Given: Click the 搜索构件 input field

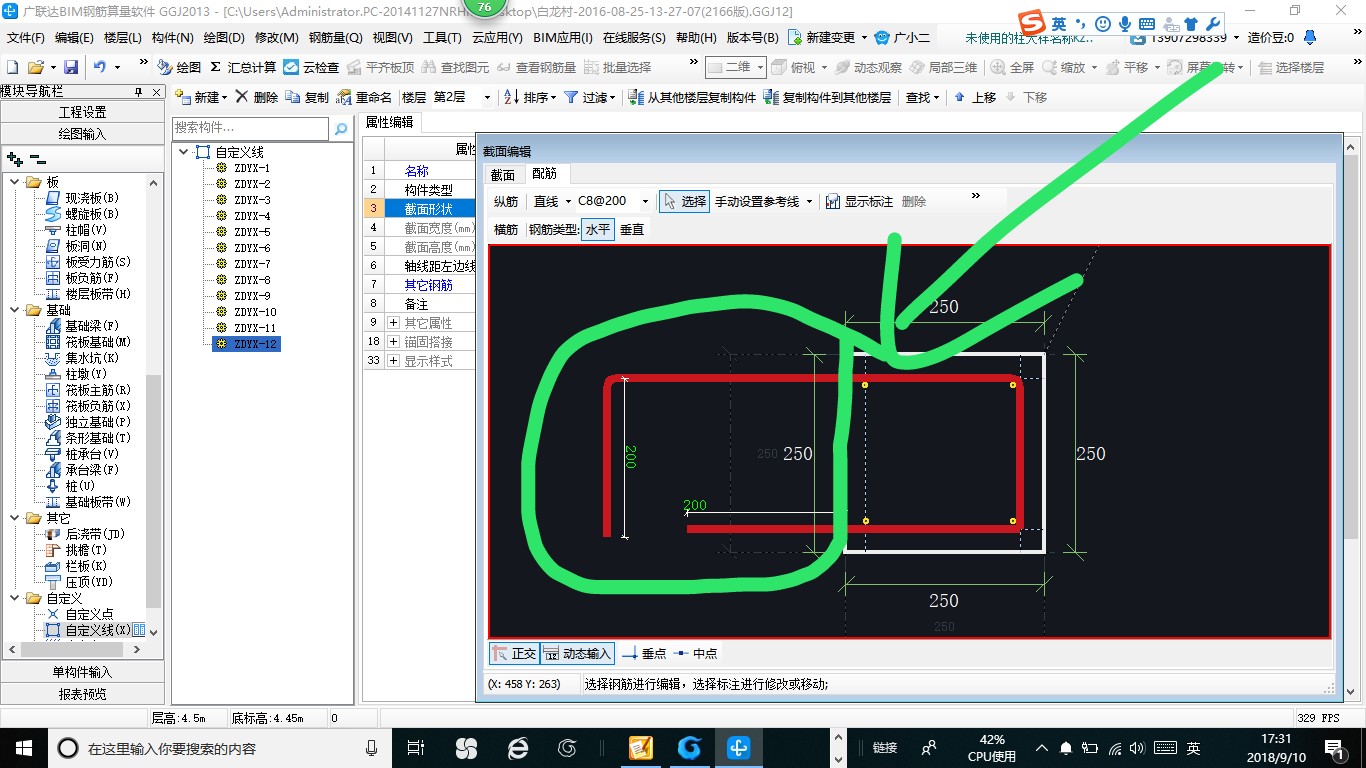Looking at the screenshot, I should pyautogui.click(x=250, y=128).
